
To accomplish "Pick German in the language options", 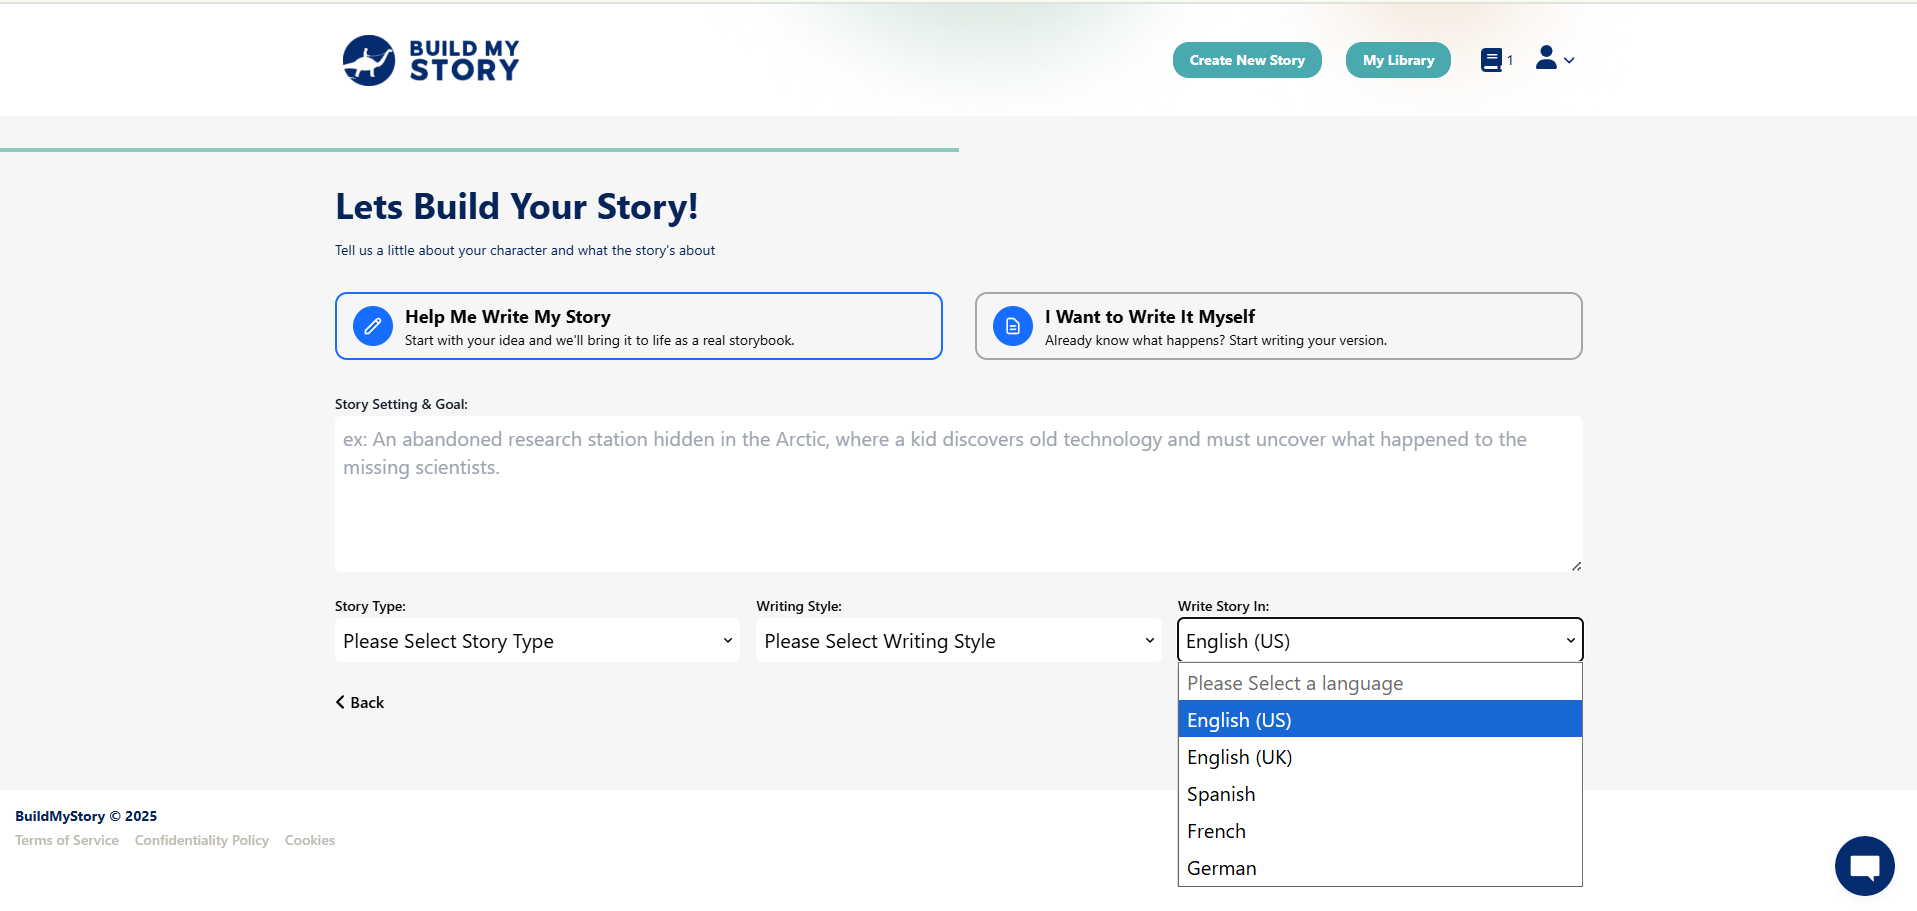I will pyautogui.click(x=1221, y=868).
